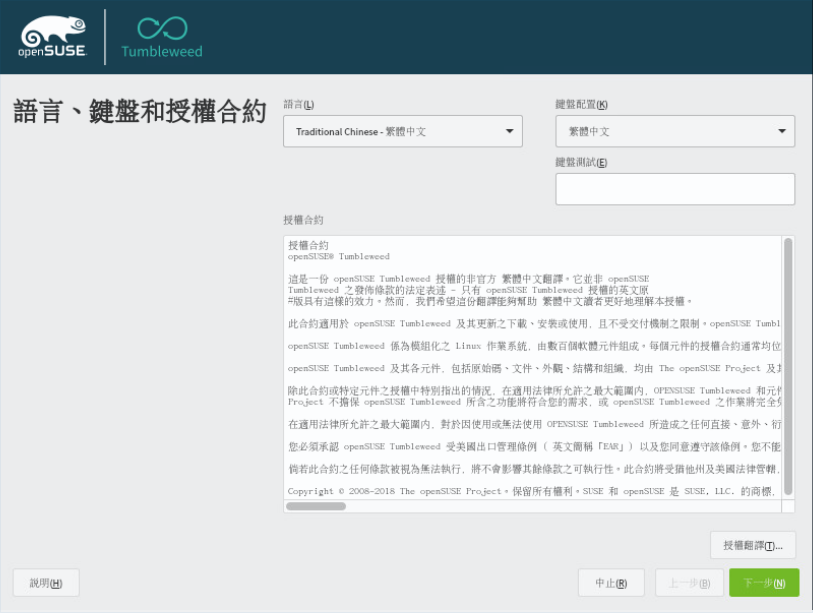The height and width of the screenshot is (613, 813).
Task: Click the 說明(H) help button
Action: click(x=46, y=583)
